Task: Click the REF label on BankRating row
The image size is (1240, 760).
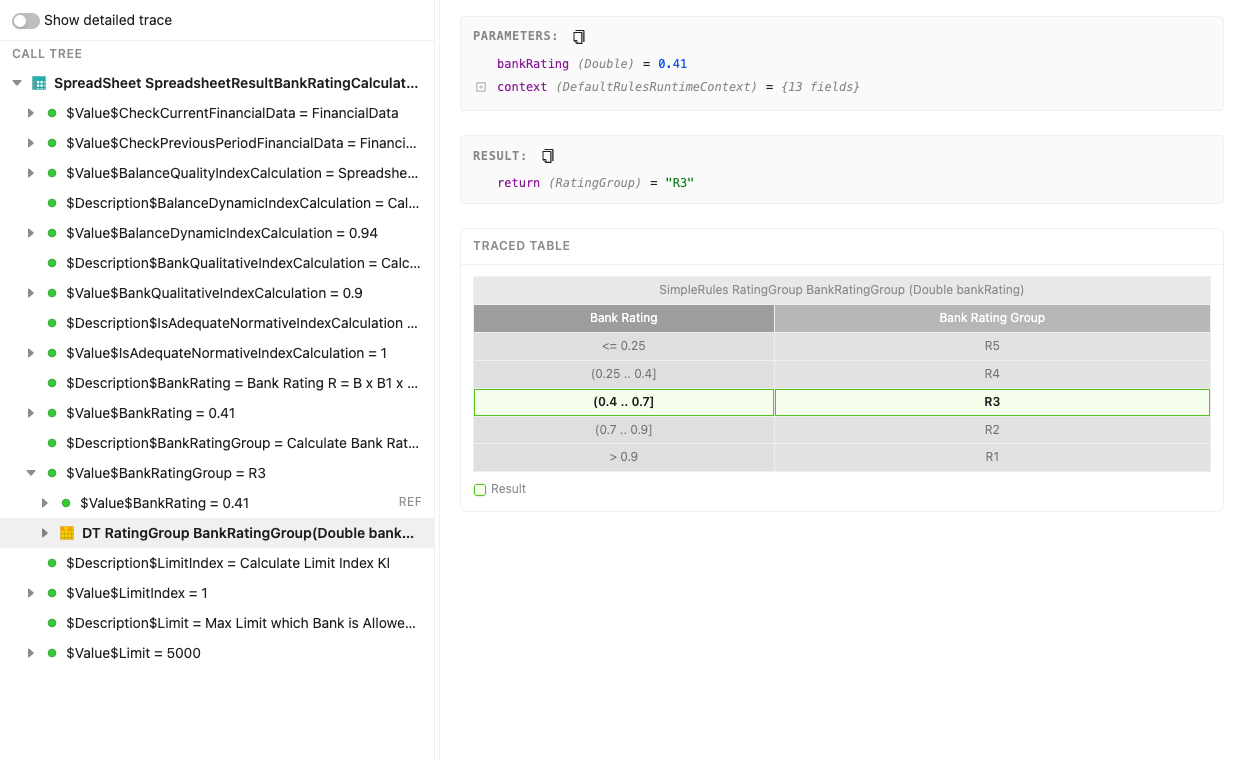Action: [410, 502]
